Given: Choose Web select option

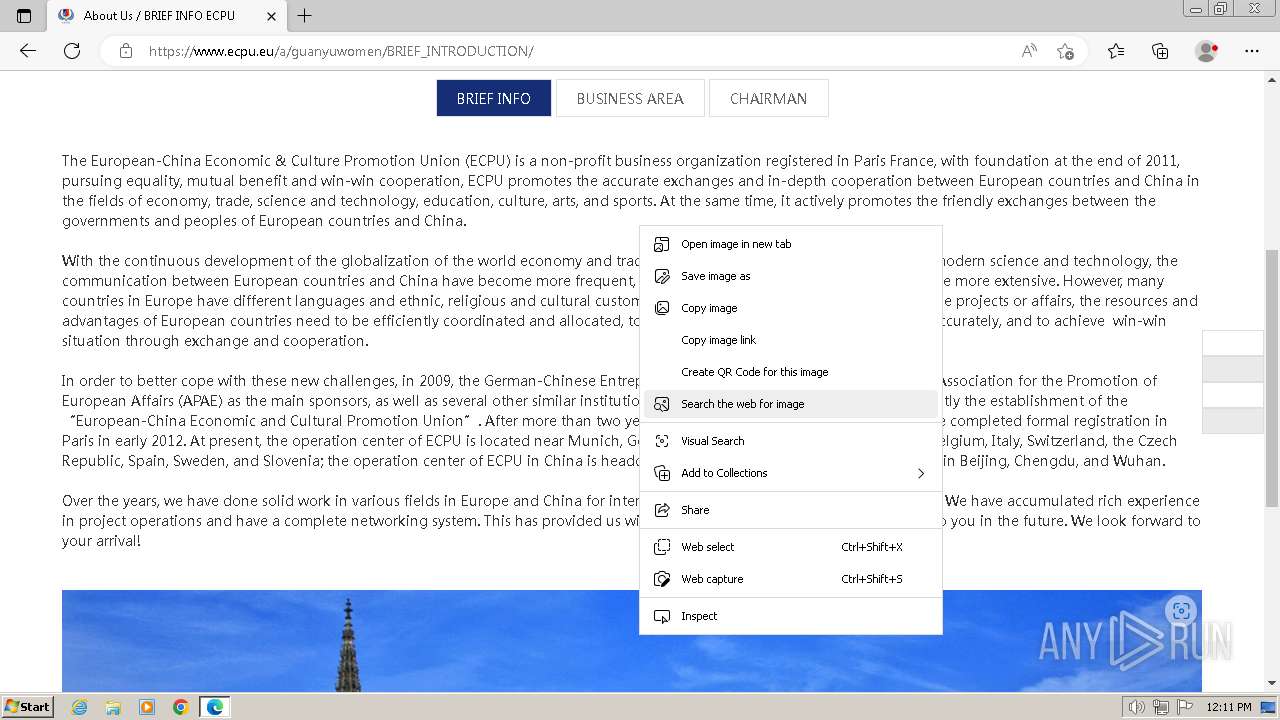Looking at the screenshot, I should pyautogui.click(x=791, y=547).
